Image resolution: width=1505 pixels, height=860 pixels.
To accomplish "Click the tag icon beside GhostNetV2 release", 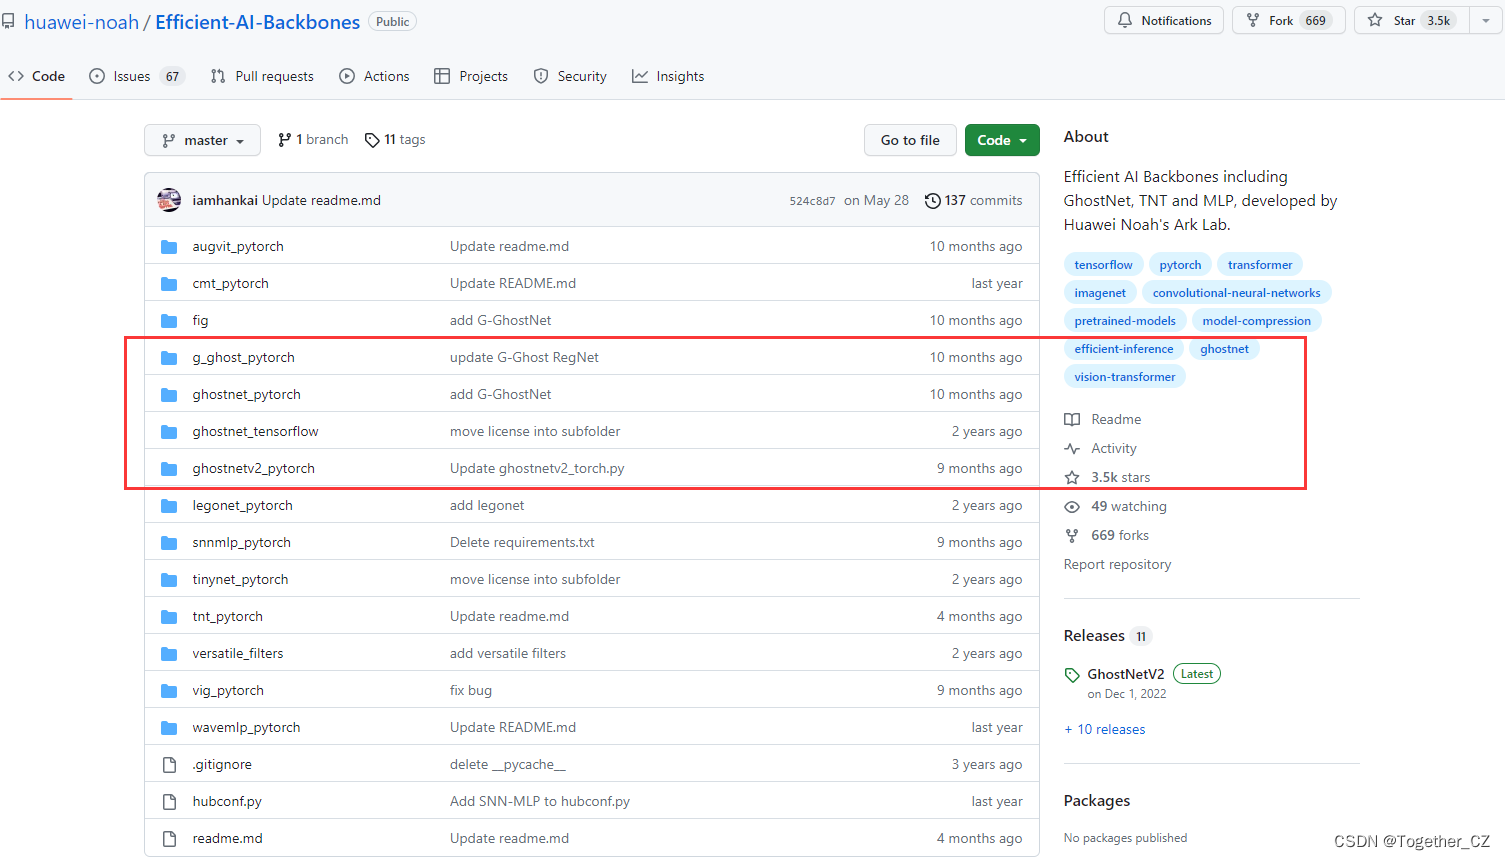I will tap(1072, 675).
